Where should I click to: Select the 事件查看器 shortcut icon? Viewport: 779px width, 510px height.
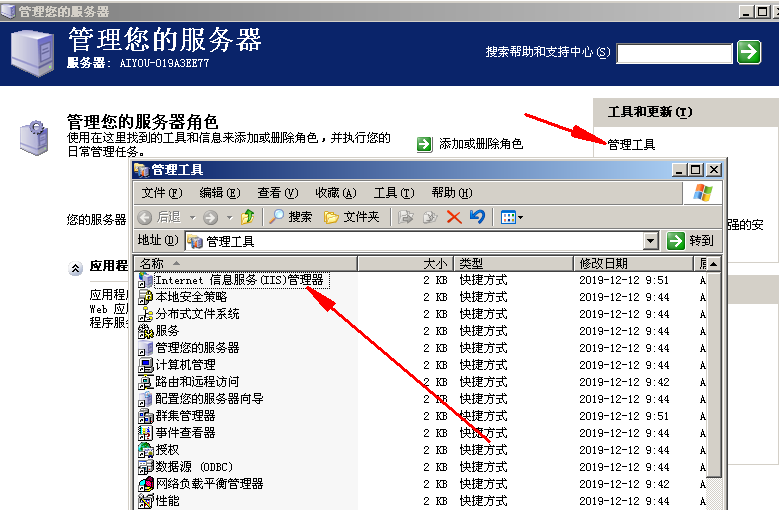145,433
